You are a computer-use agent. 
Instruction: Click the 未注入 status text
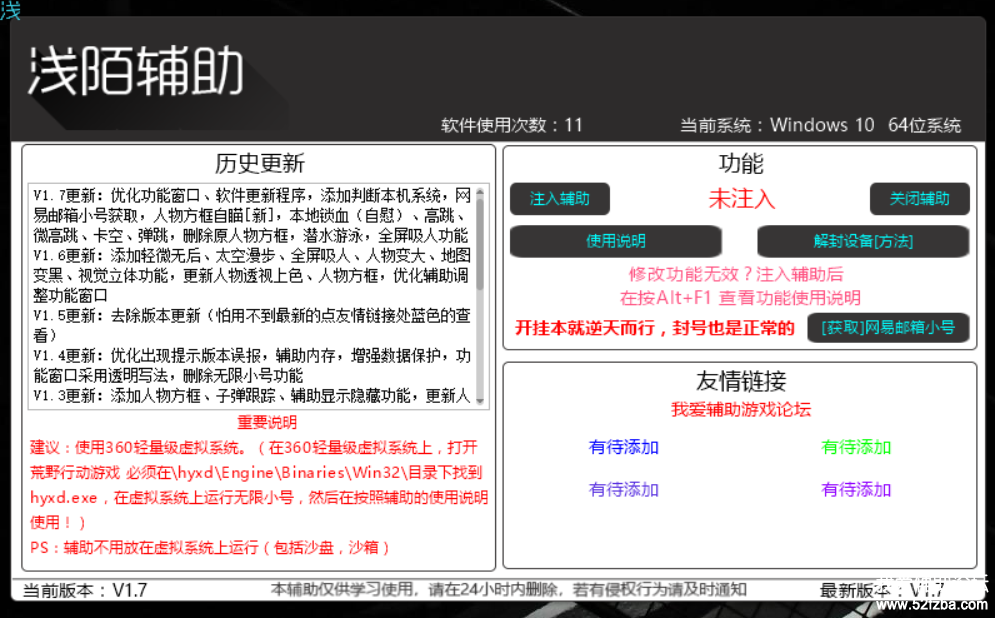(741, 199)
